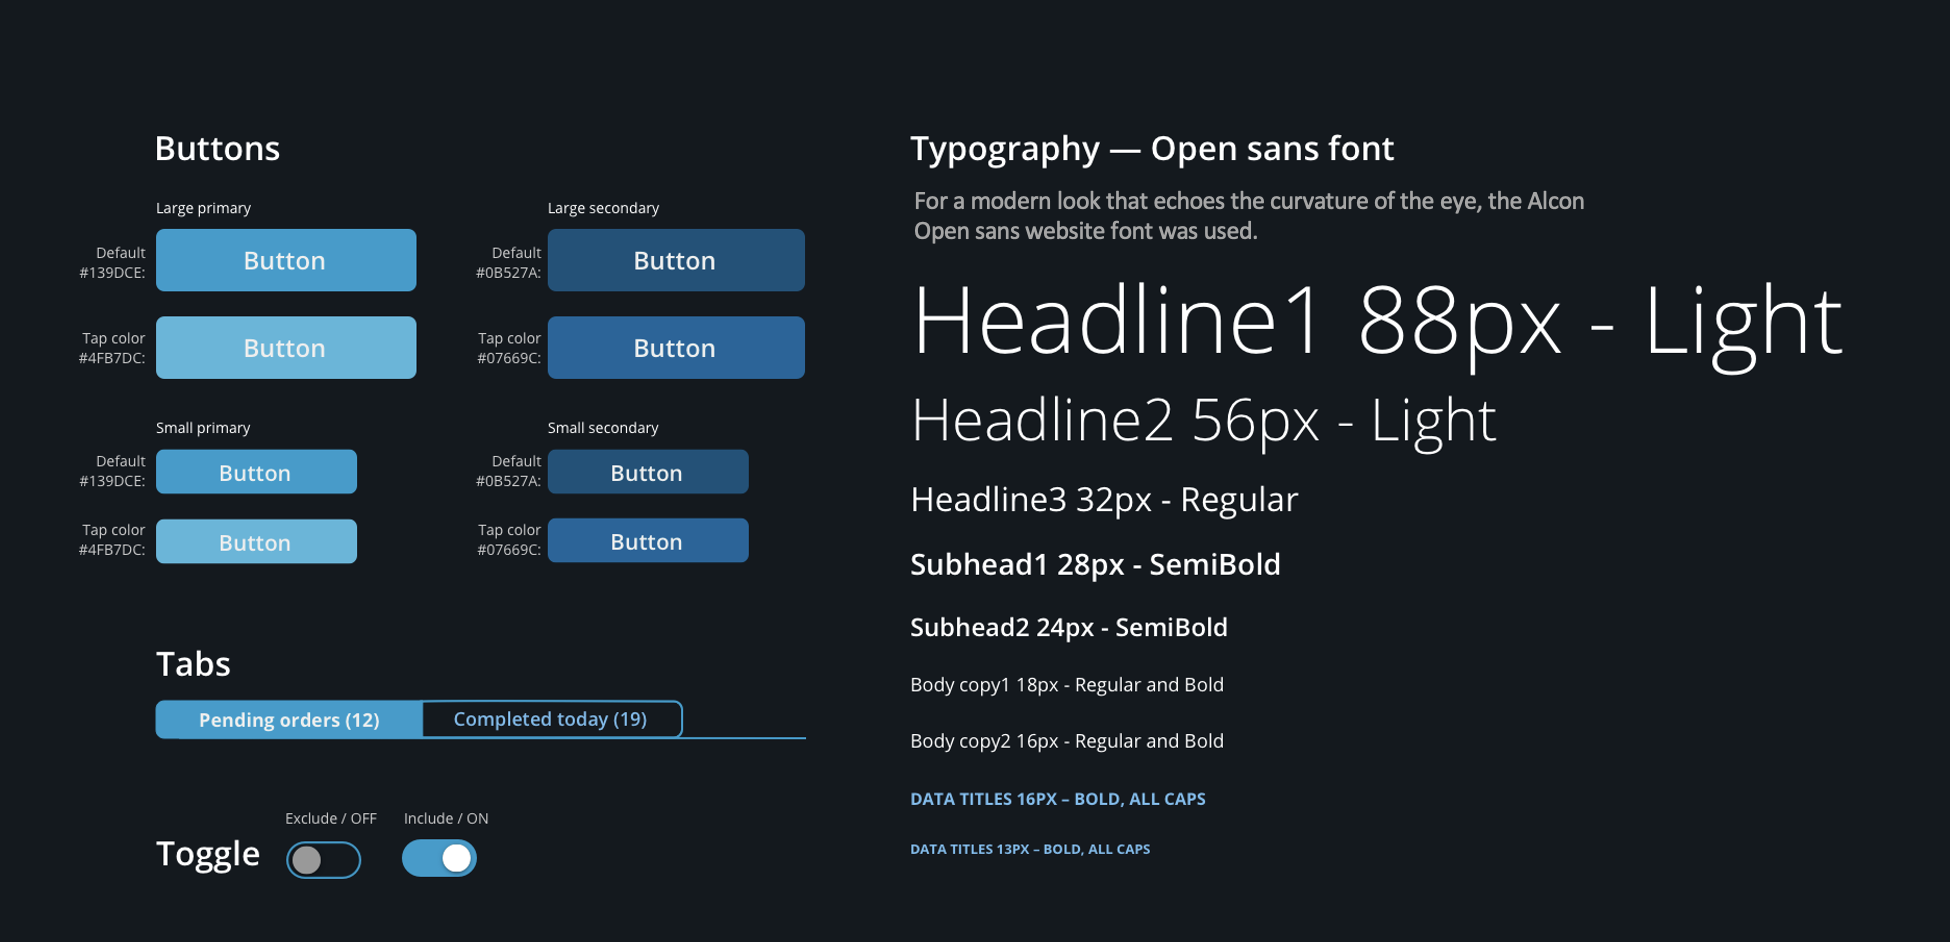Click the Small primary label
1950x942 pixels.
(x=203, y=428)
